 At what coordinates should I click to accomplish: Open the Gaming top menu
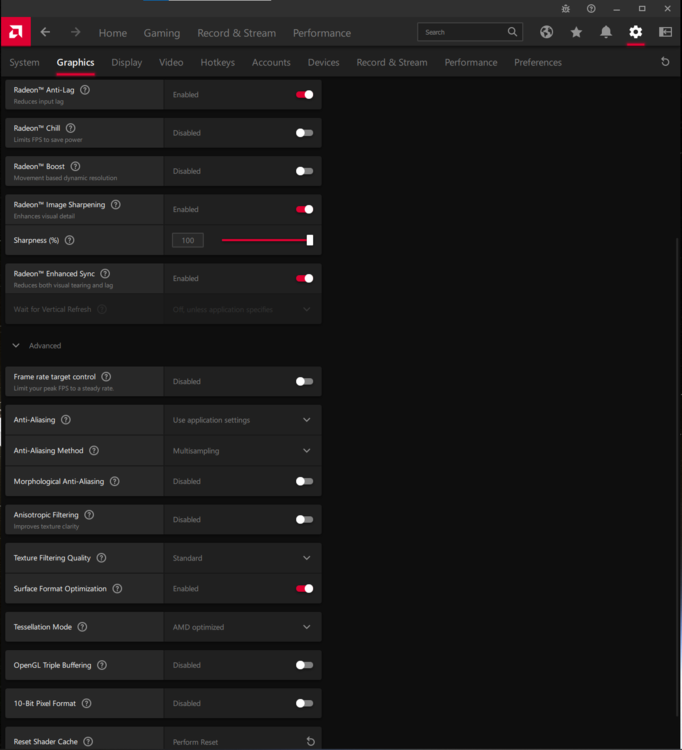162,33
